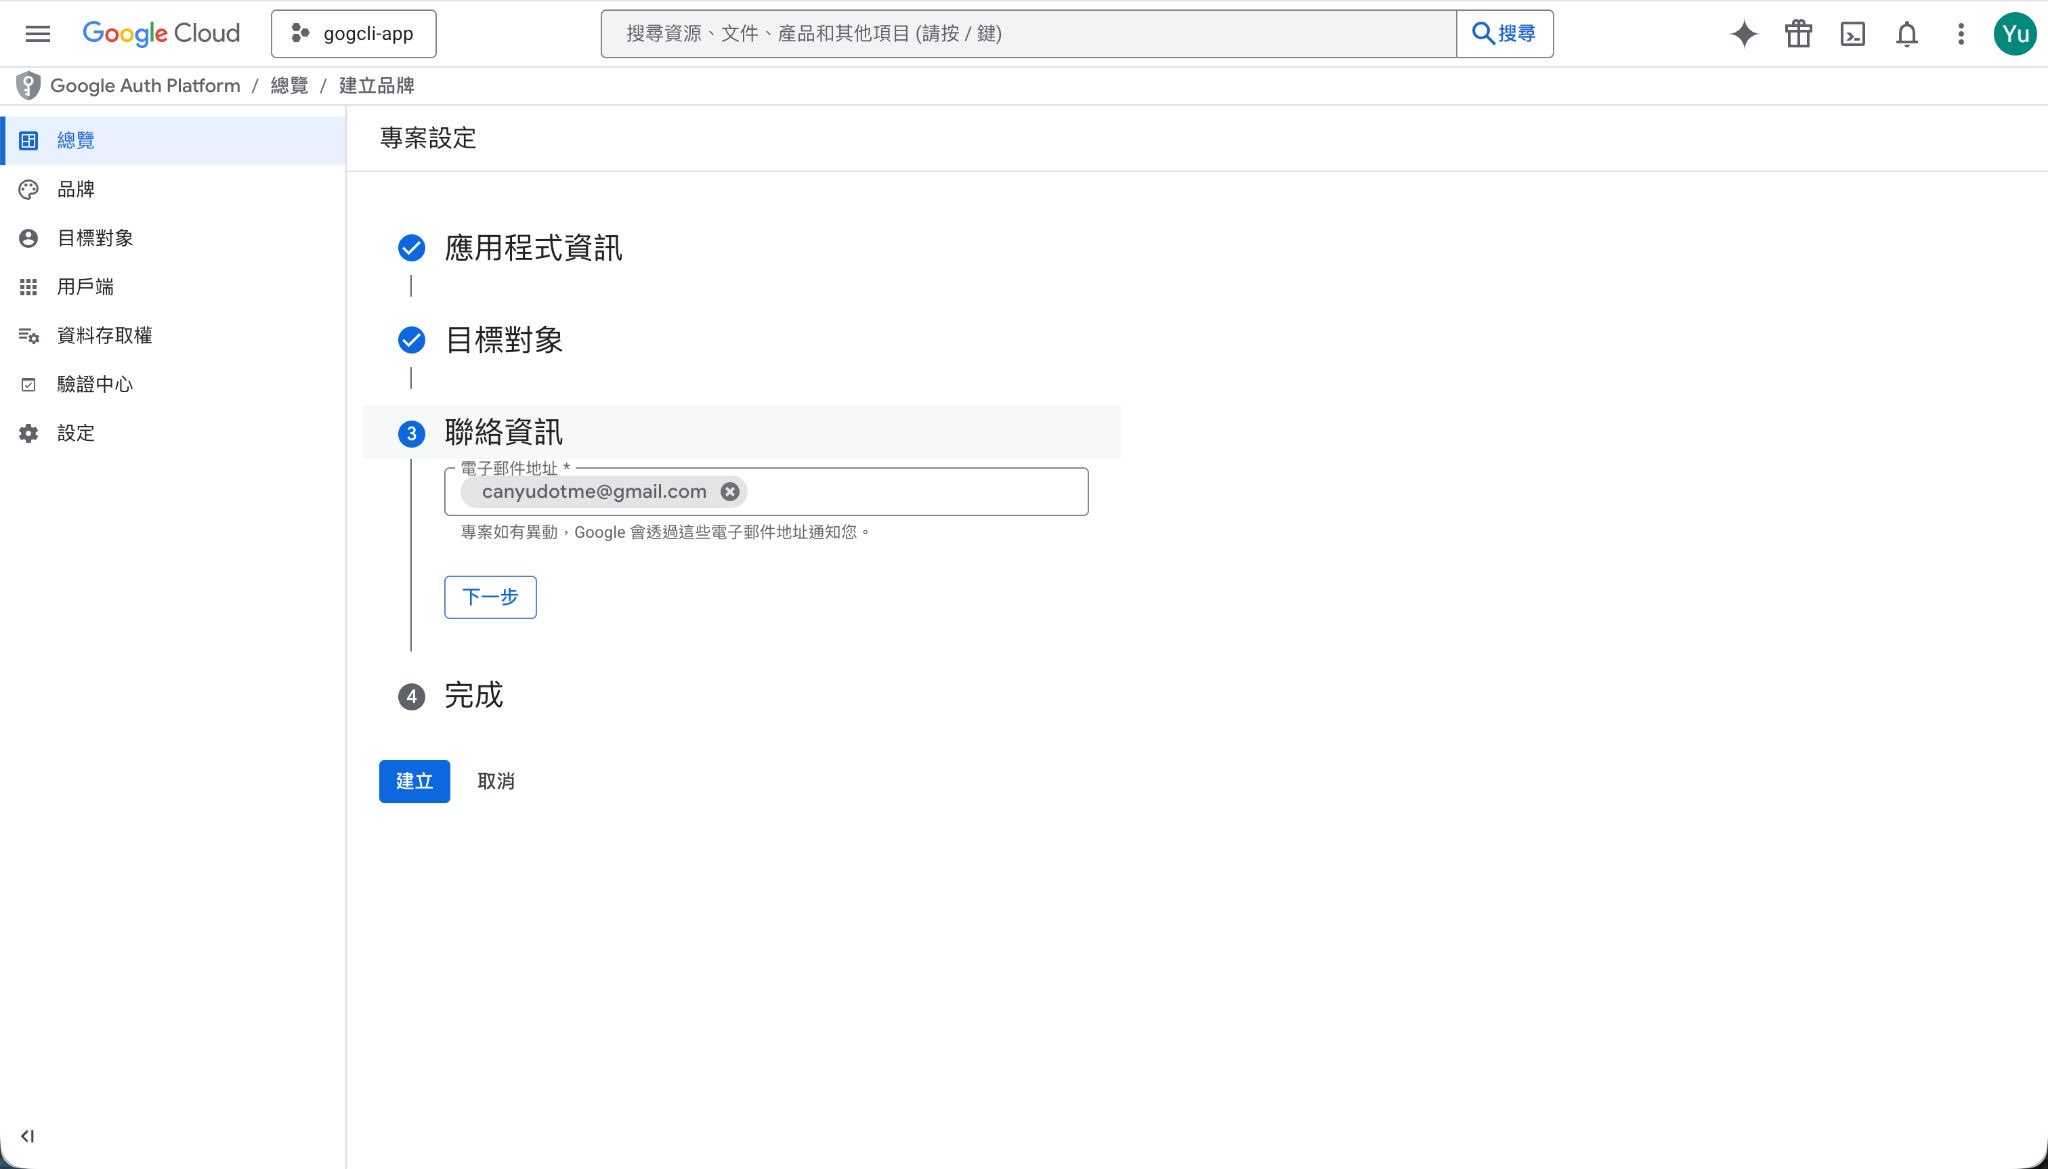Remove the canyudotme@gmail.com email chip
The width and height of the screenshot is (2048, 1169).
point(730,492)
